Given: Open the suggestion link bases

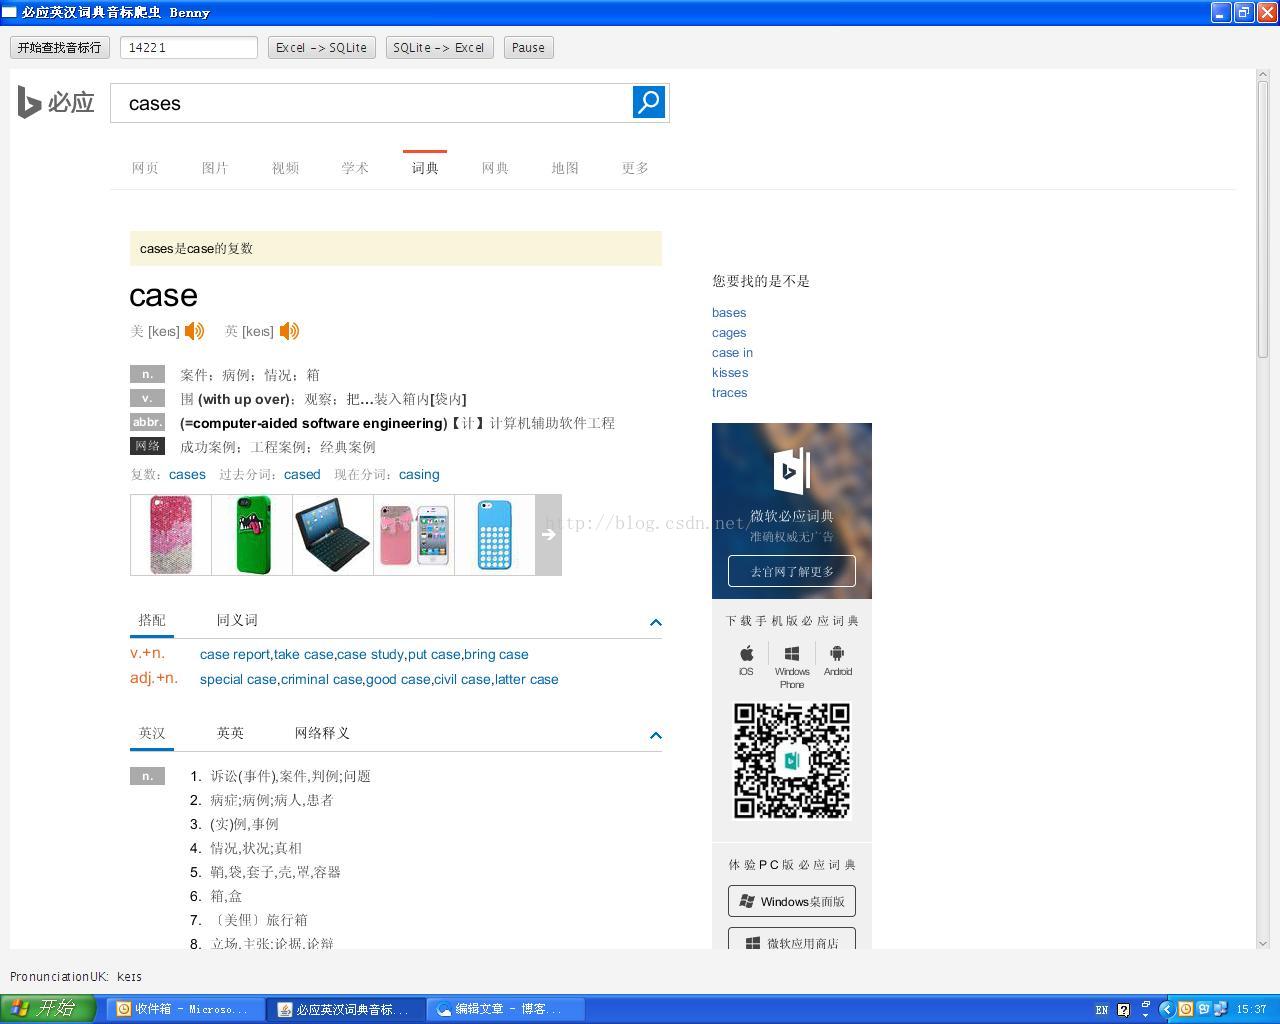Looking at the screenshot, I should (x=729, y=312).
